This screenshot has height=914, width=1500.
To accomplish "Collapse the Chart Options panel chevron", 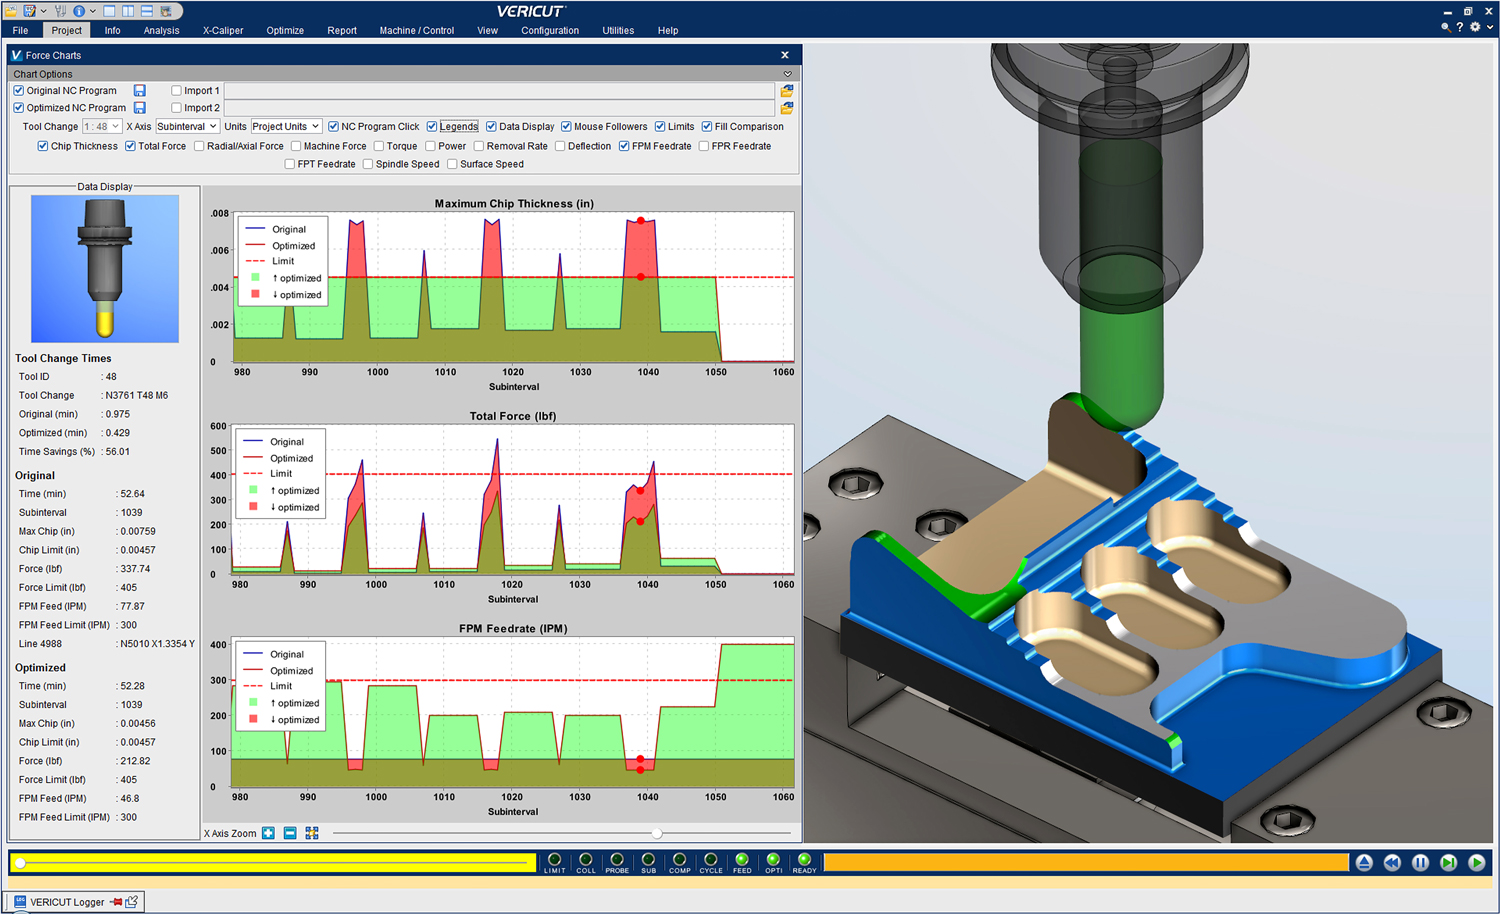I will pyautogui.click(x=787, y=73).
